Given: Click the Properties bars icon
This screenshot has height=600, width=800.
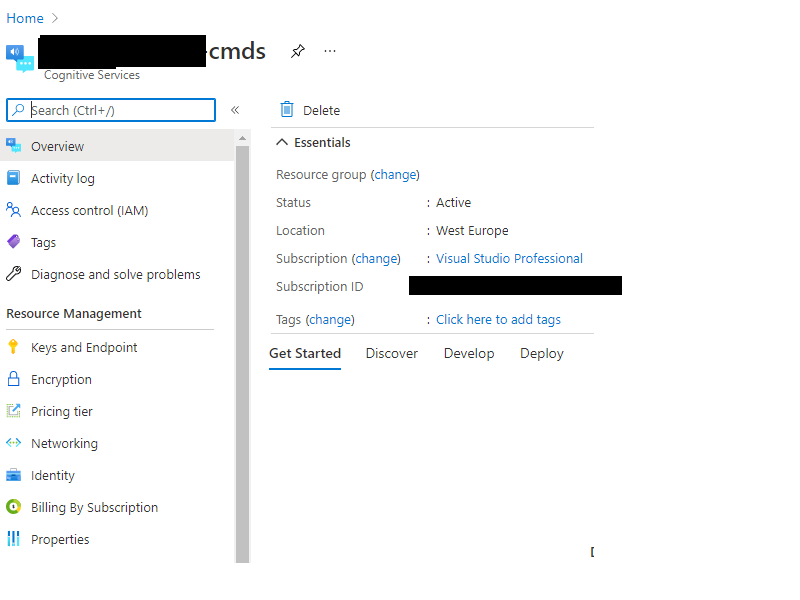Looking at the screenshot, I should [x=14, y=539].
